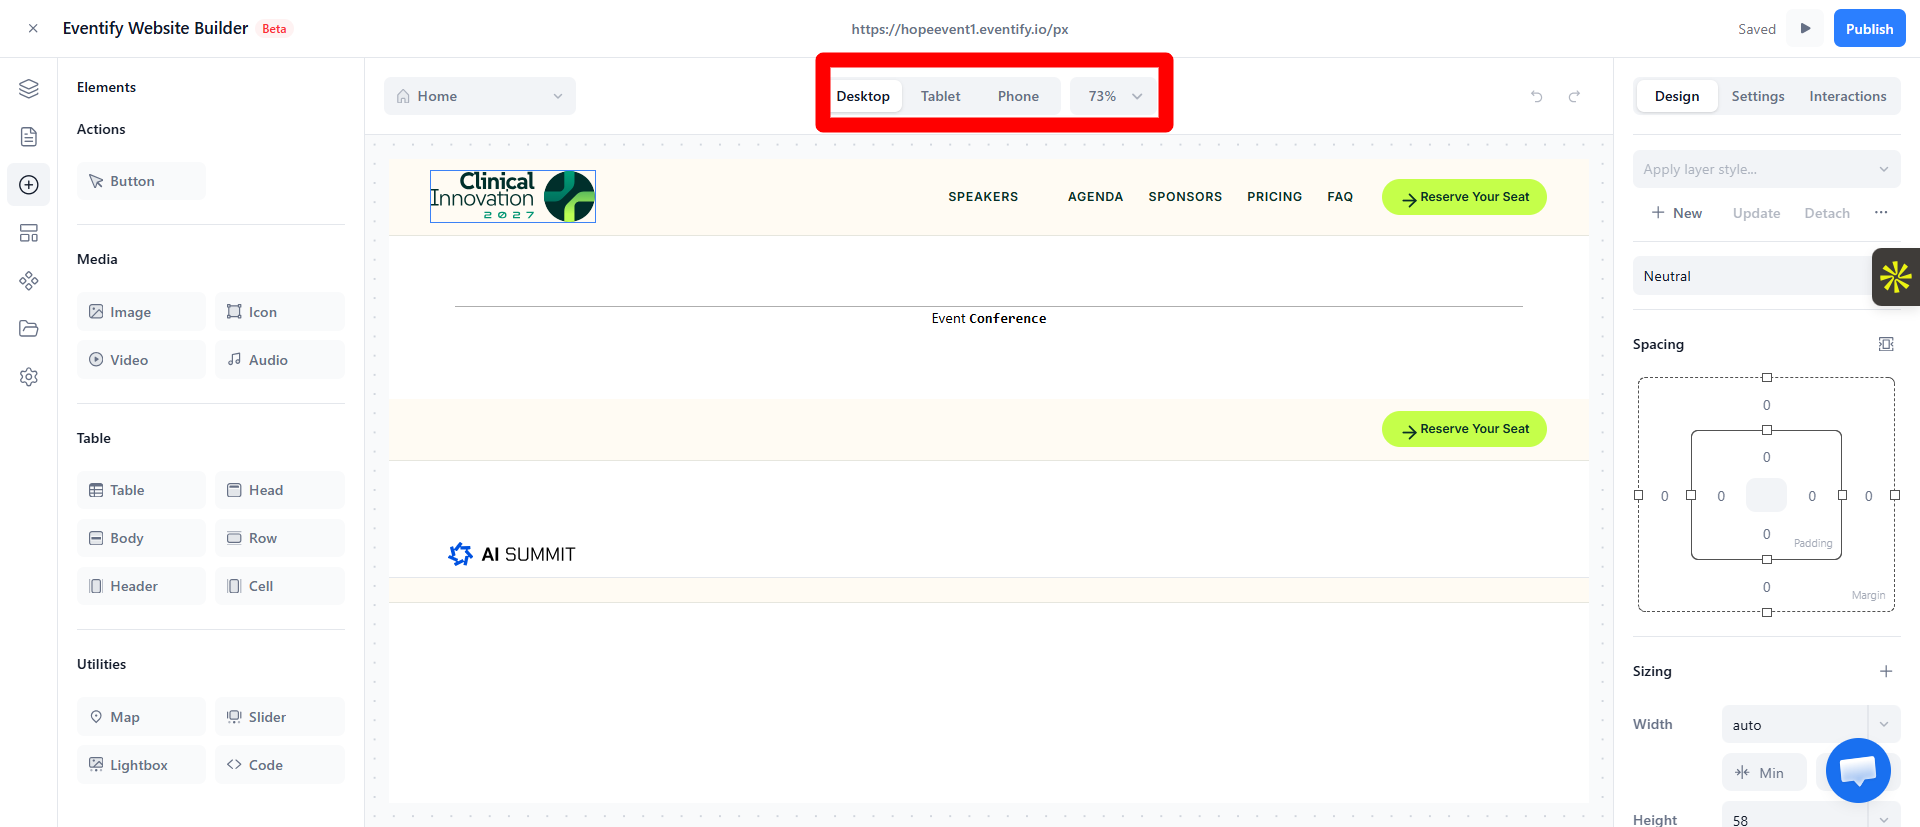The image size is (1920, 827).
Task: Click AGENDA in the canvas nav
Action: [1095, 197]
